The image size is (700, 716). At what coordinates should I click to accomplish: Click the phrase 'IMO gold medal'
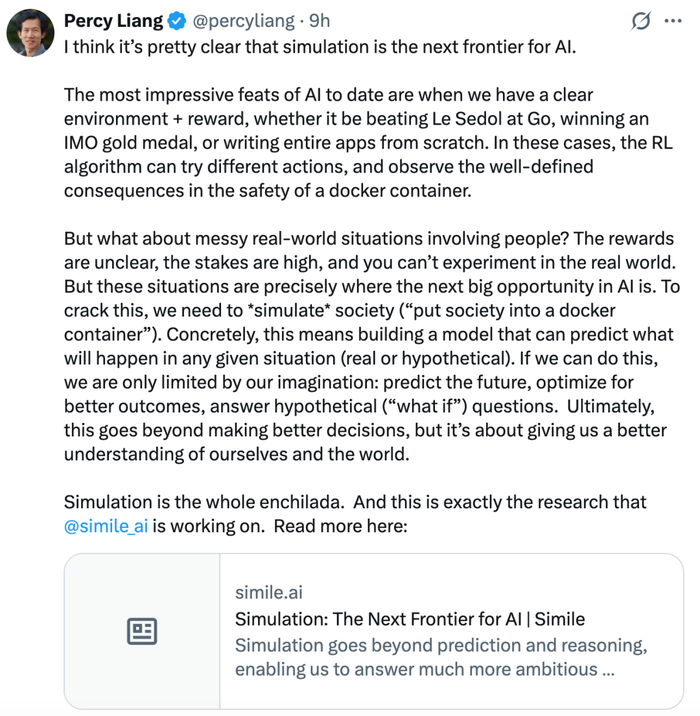coord(121,143)
